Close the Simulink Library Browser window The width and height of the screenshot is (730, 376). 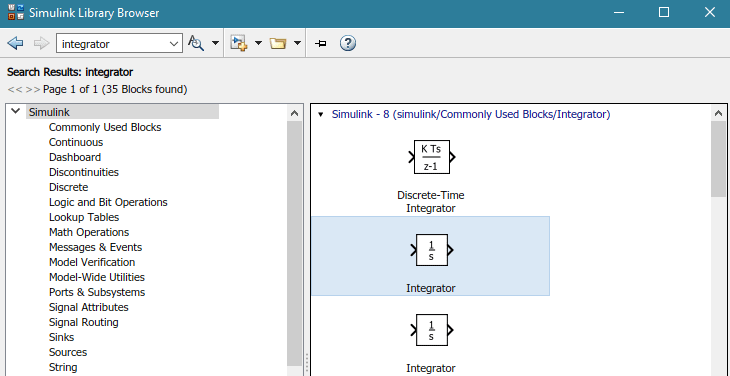pyautogui.click(x=710, y=13)
